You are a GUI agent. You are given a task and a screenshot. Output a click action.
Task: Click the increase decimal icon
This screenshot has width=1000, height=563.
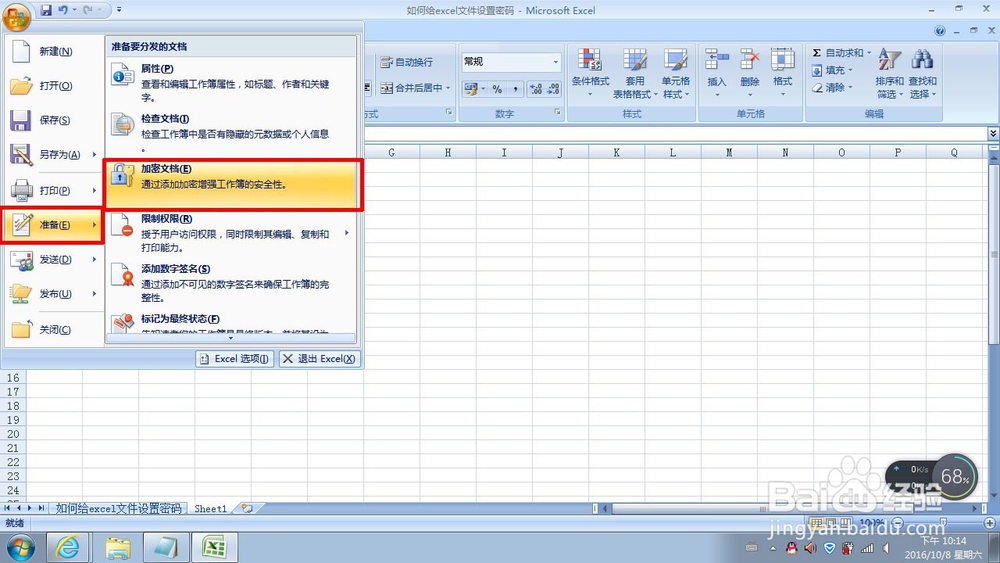536,89
